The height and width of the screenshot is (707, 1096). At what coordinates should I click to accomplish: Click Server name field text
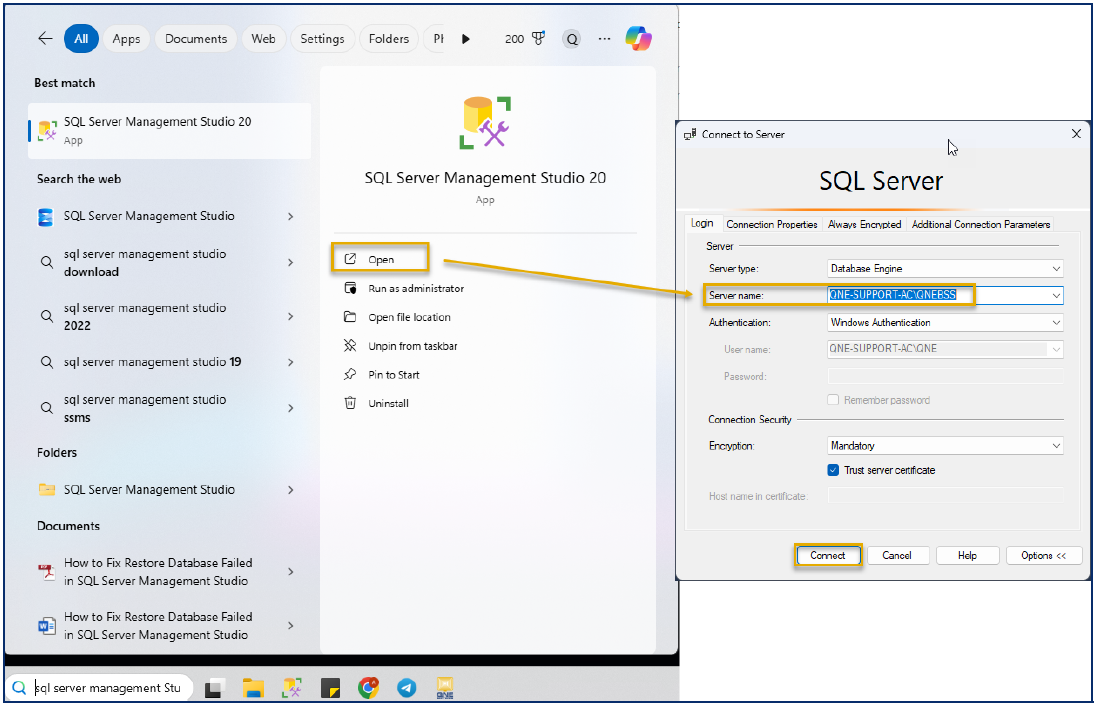892,295
